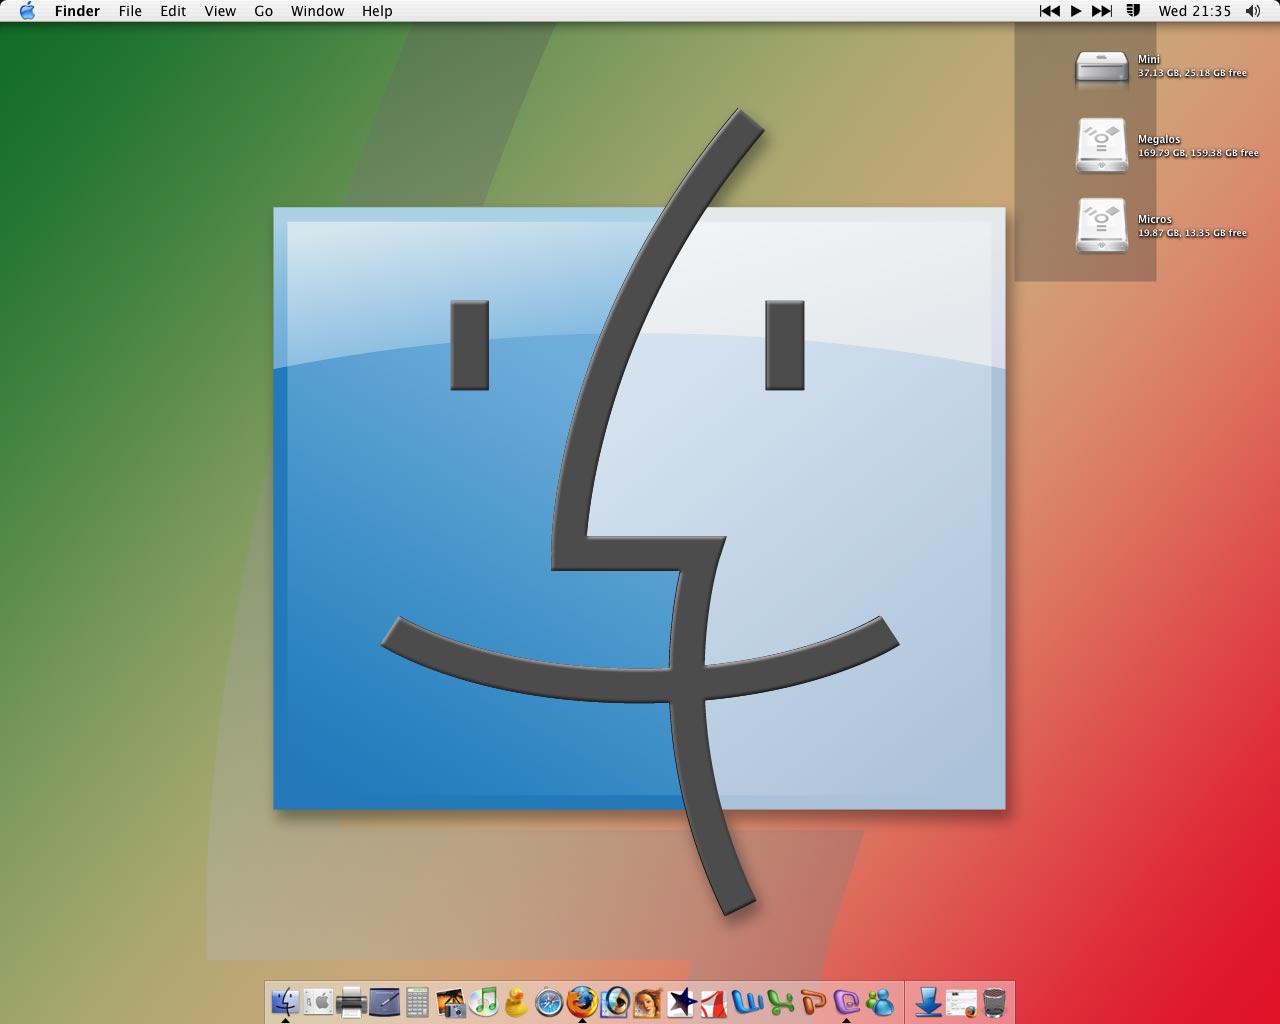Viewport: 1280px width, 1024px height.
Task: Open the File menu
Action: tap(130, 11)
